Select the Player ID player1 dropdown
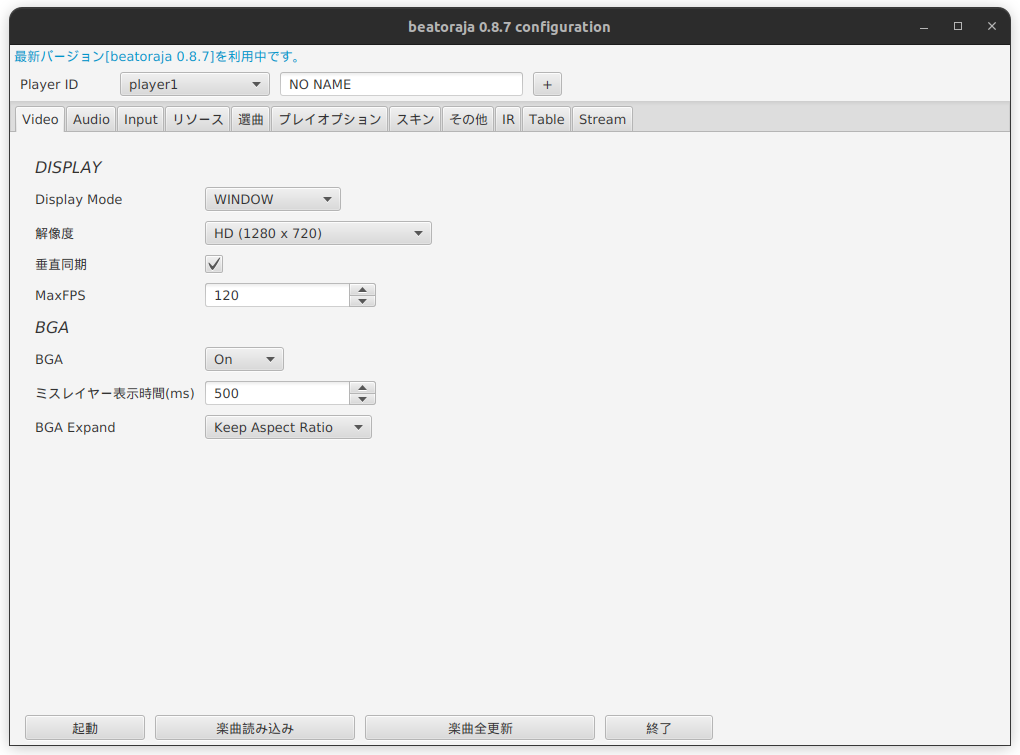Image resolution: width=1020 pixels, height=755 pixels. point(194,85)
